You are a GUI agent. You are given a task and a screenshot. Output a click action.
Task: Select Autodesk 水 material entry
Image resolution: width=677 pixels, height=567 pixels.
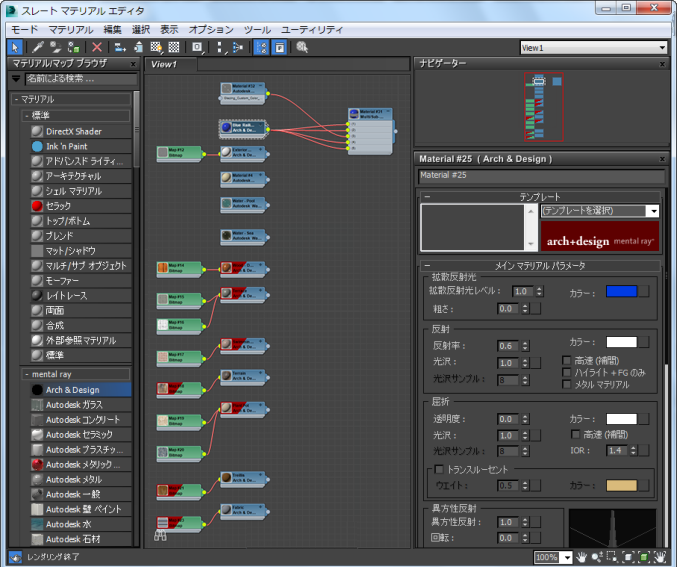(81, 524)
